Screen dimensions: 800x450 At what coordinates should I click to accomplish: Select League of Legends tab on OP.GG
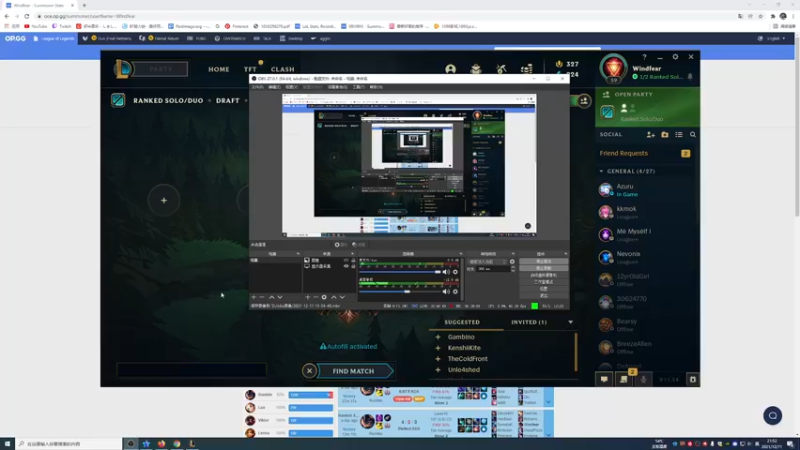click(x=54, y=38)
